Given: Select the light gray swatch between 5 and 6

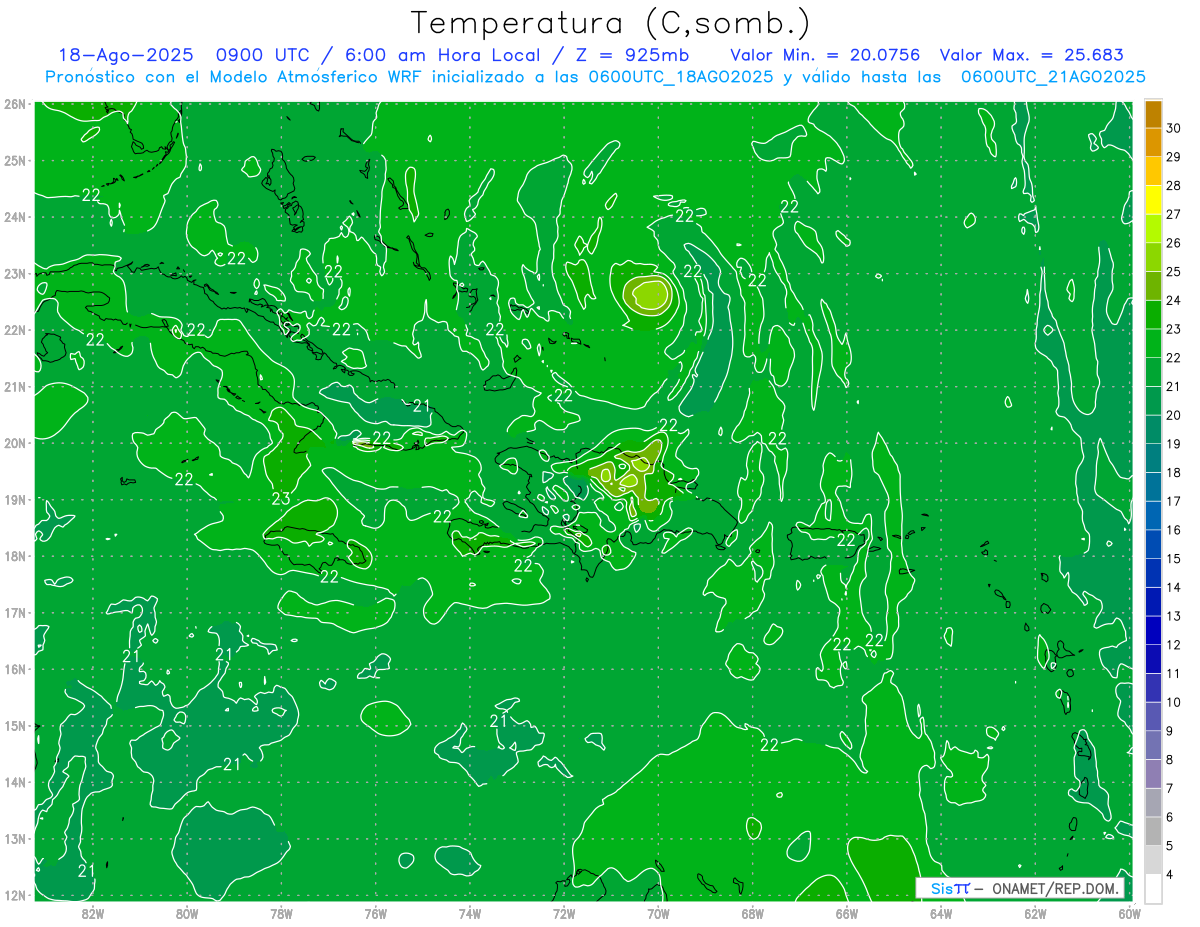Looking at the screenshot, I should click(1153, 830).
